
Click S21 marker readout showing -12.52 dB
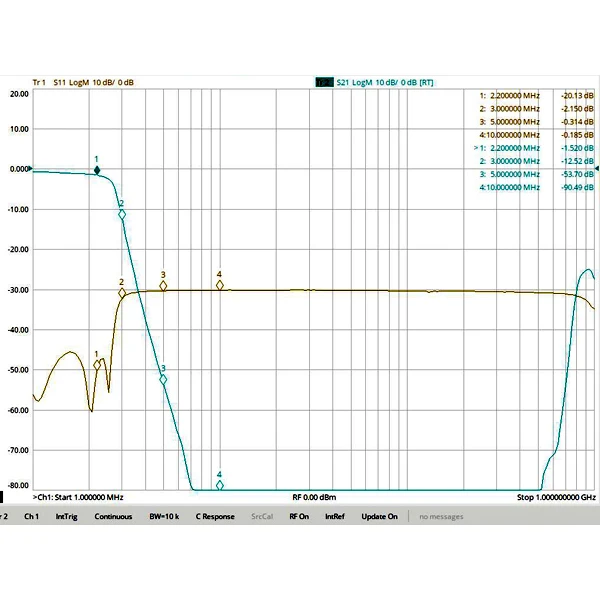click(x=536, y=161)
